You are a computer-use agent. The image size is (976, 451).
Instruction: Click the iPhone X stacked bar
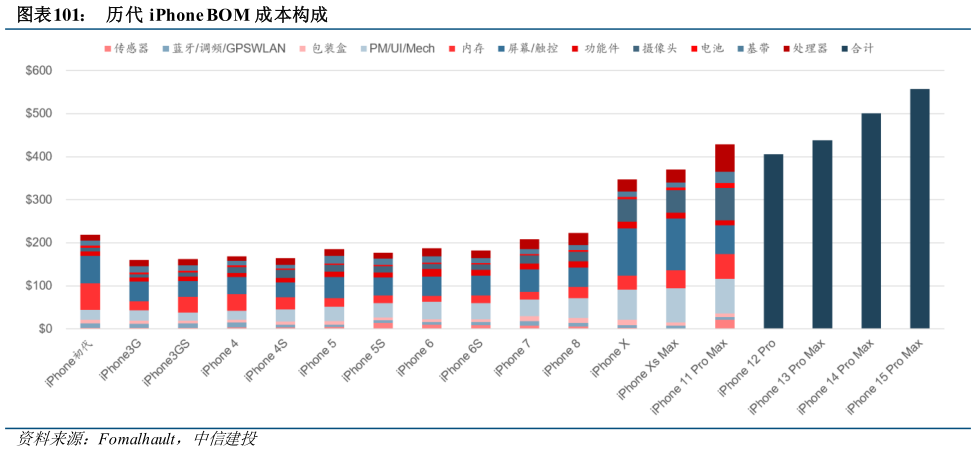point(627,254)
